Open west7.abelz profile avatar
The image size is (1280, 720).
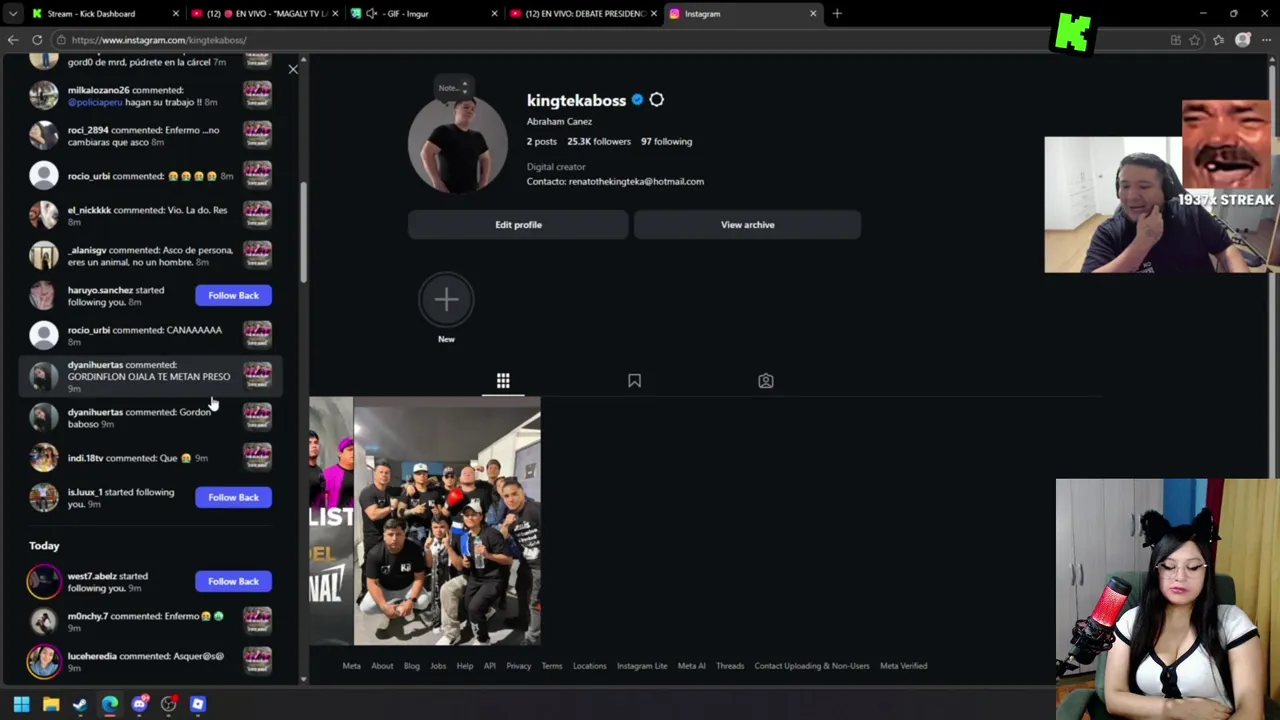click(43, 581)
